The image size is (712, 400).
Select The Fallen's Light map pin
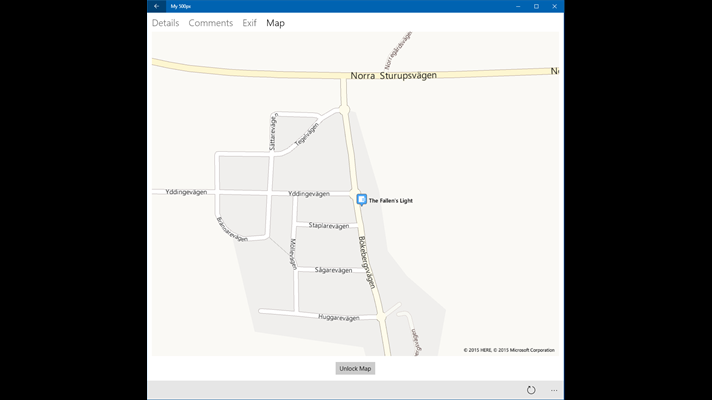[x=361, y=199]
